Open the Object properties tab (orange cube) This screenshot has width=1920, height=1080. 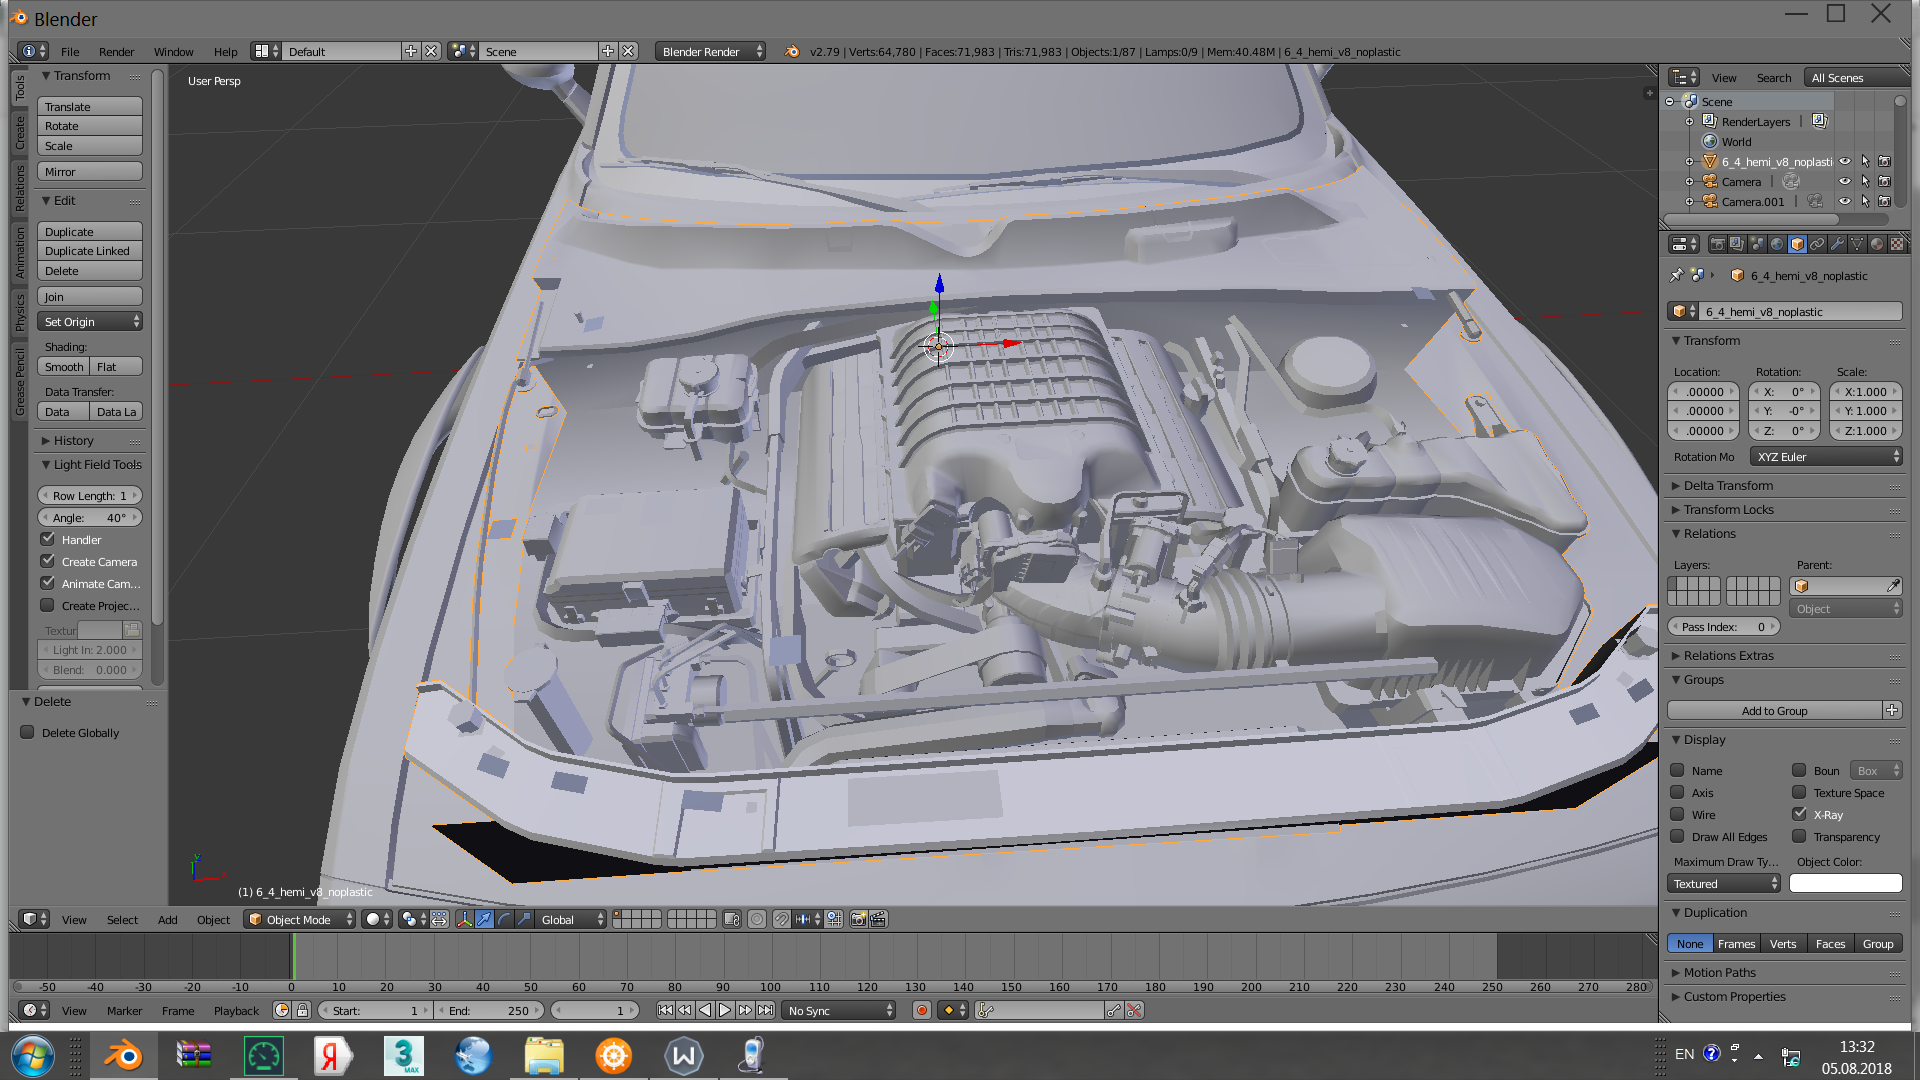point(1797,244)
